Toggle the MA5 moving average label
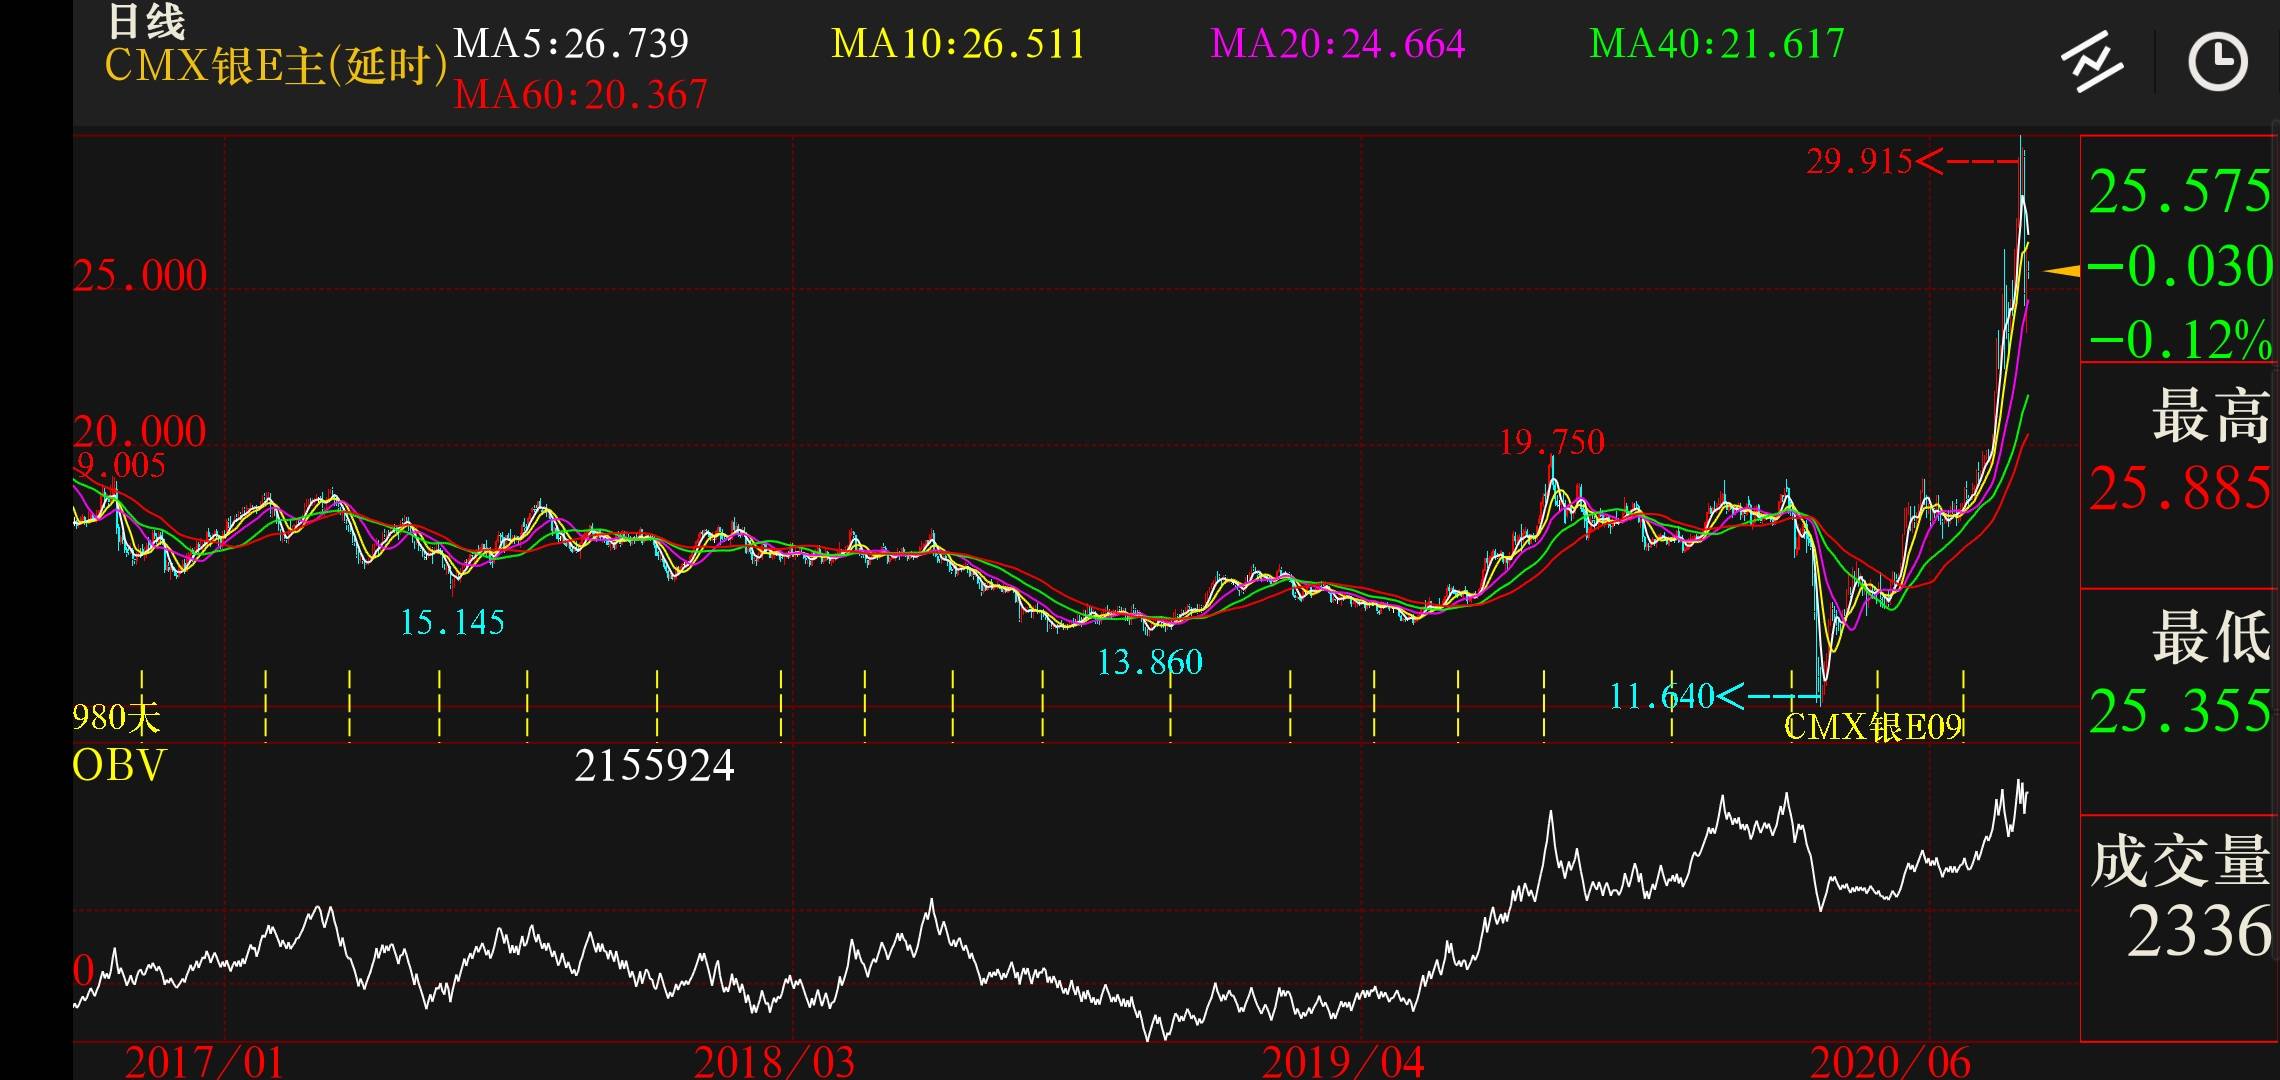Image resolution: width=2280 pixels, height=1080 pixels. pos(571,43)
